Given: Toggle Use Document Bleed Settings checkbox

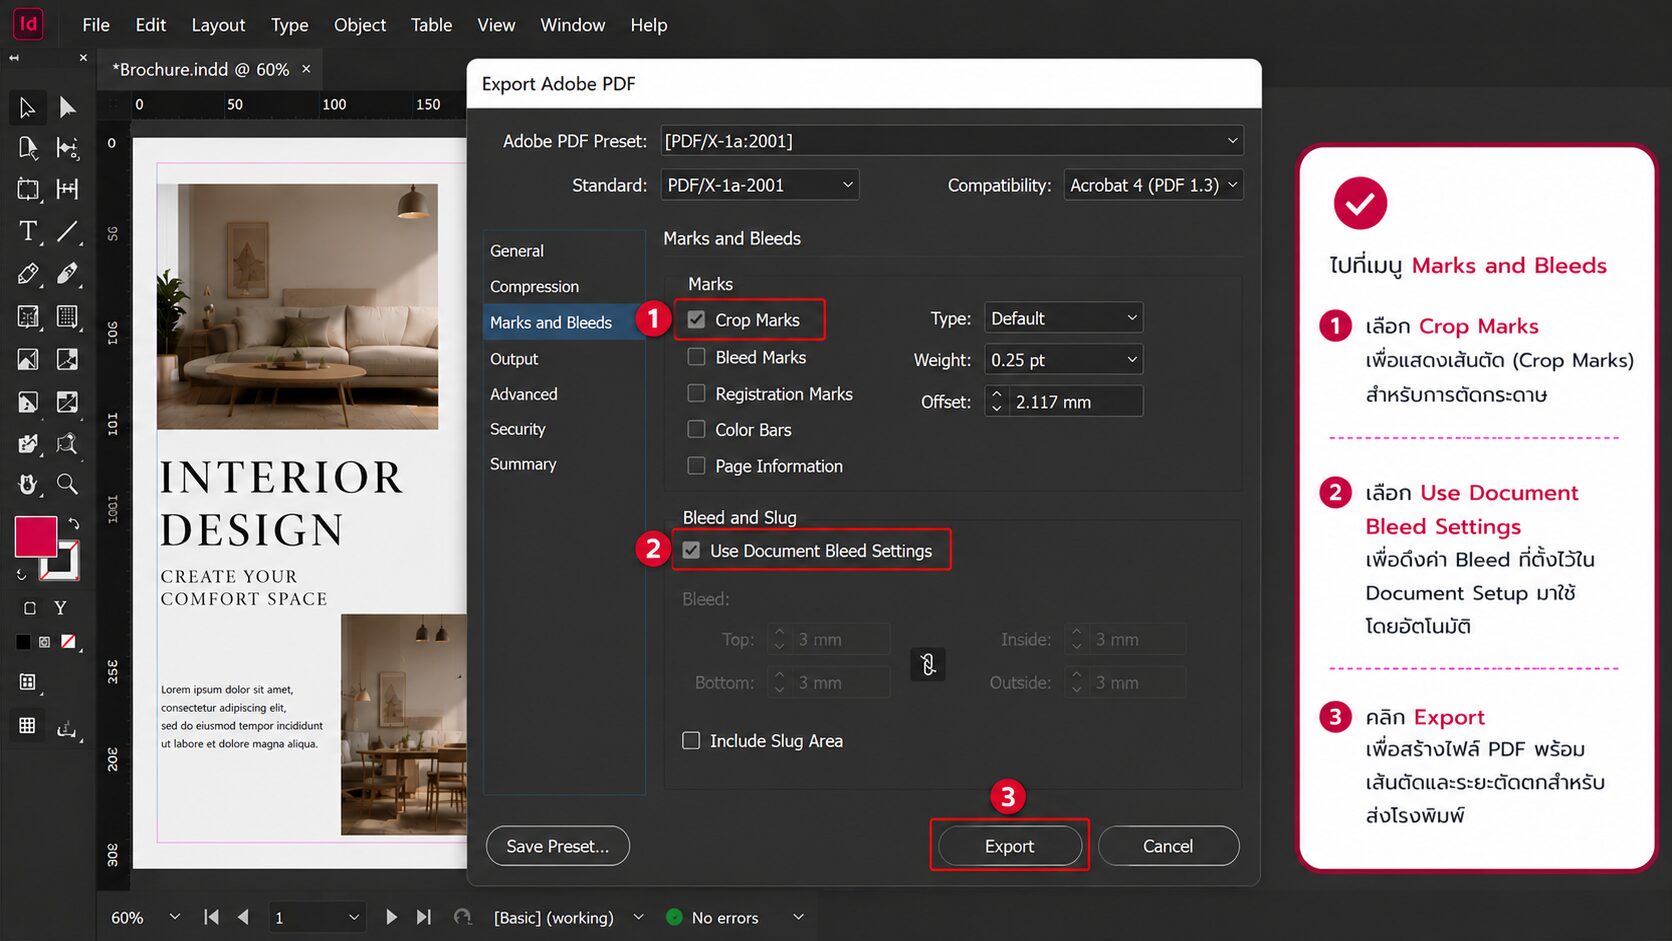Looking at the screenshot, I should (x=691, y=551).
